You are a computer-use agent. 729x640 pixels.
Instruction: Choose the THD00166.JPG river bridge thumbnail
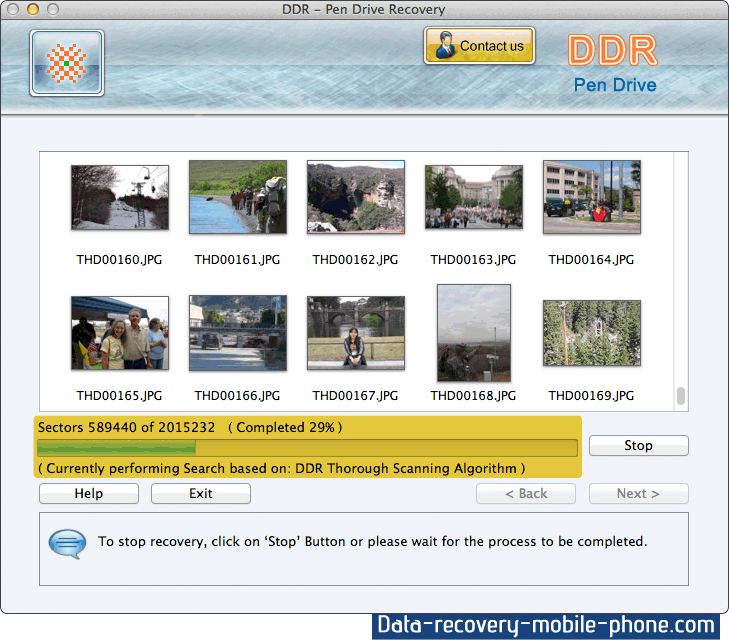click(238, 333)
